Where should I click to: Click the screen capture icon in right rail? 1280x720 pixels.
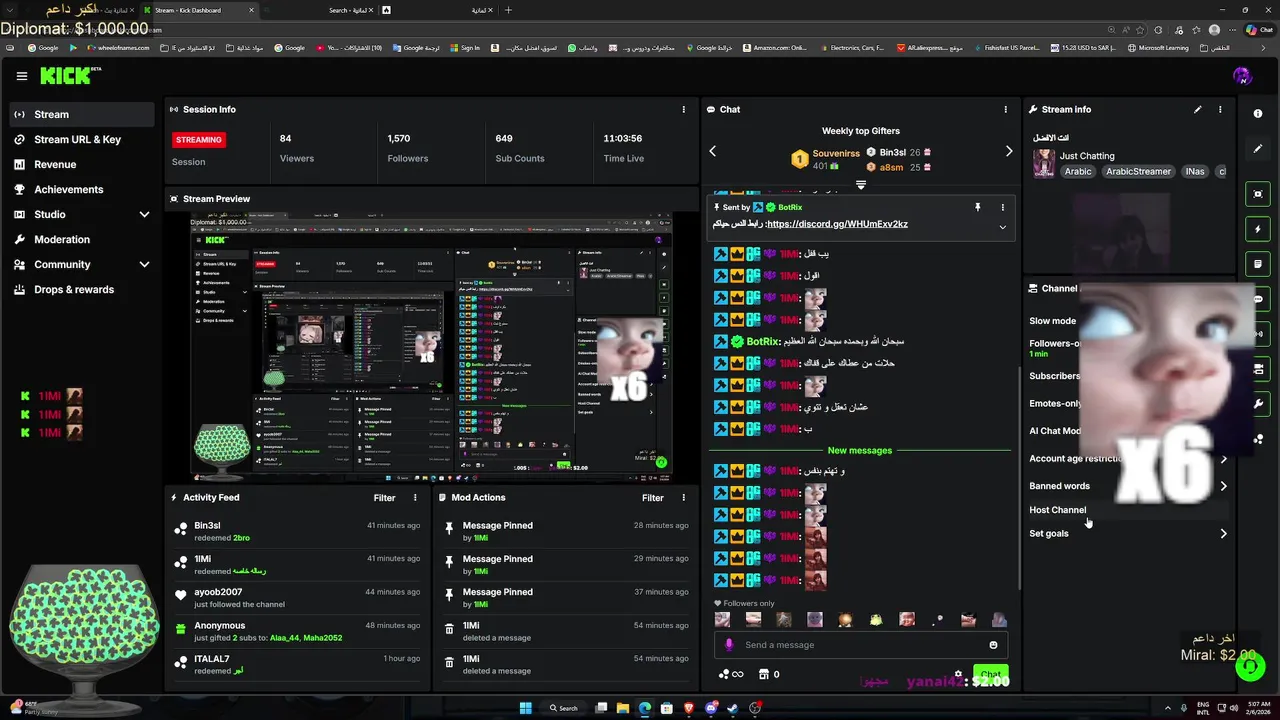point(1258,194)
